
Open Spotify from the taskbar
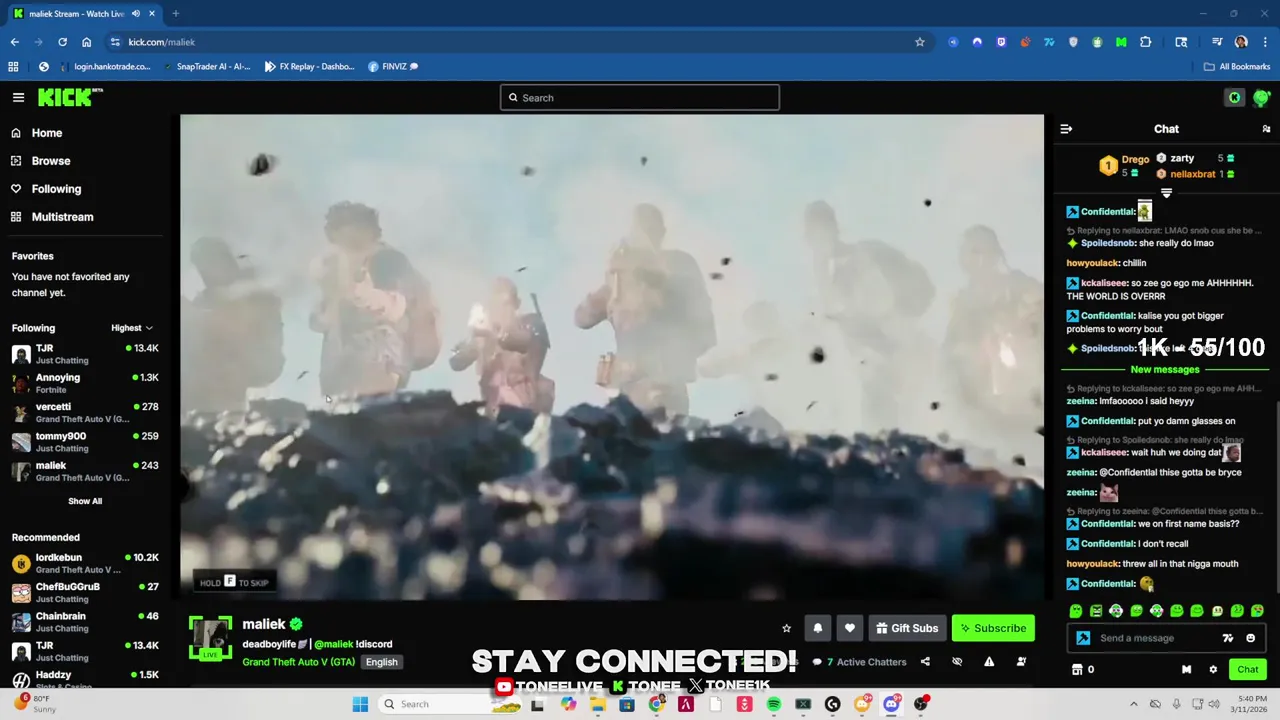pyautogui.click(x=774, y=704)
